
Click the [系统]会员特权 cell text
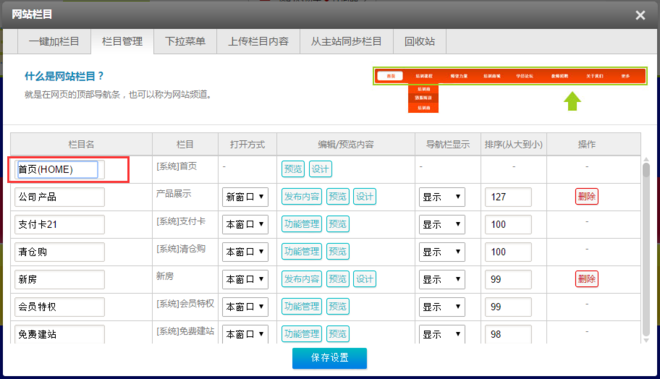(185, 303)
